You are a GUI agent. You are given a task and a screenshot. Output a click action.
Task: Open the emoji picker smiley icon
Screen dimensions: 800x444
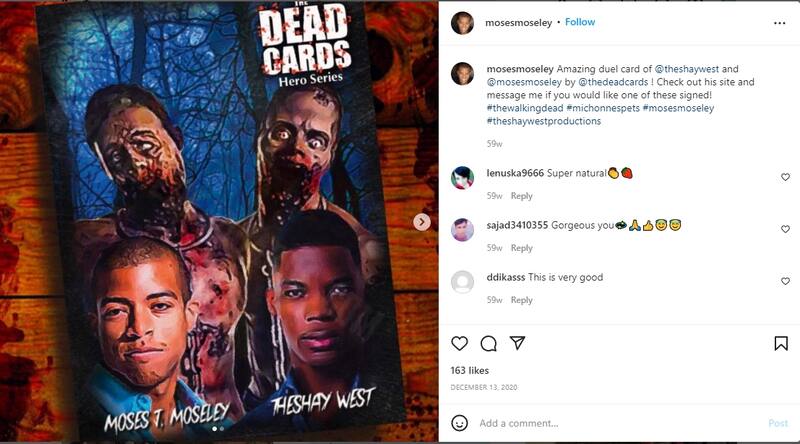(459, 423)
